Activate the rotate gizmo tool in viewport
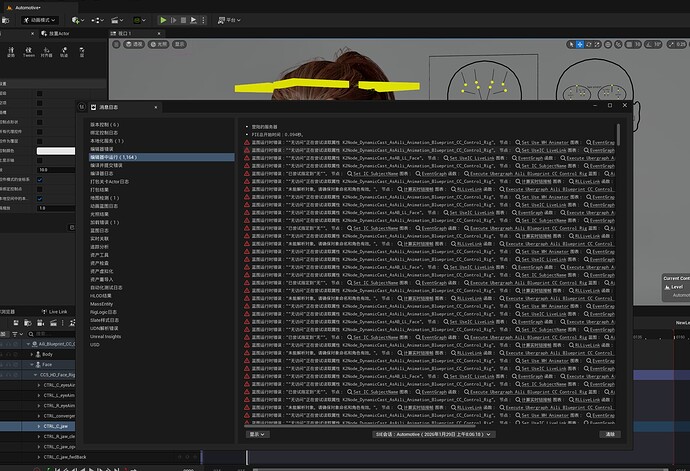 589,44
